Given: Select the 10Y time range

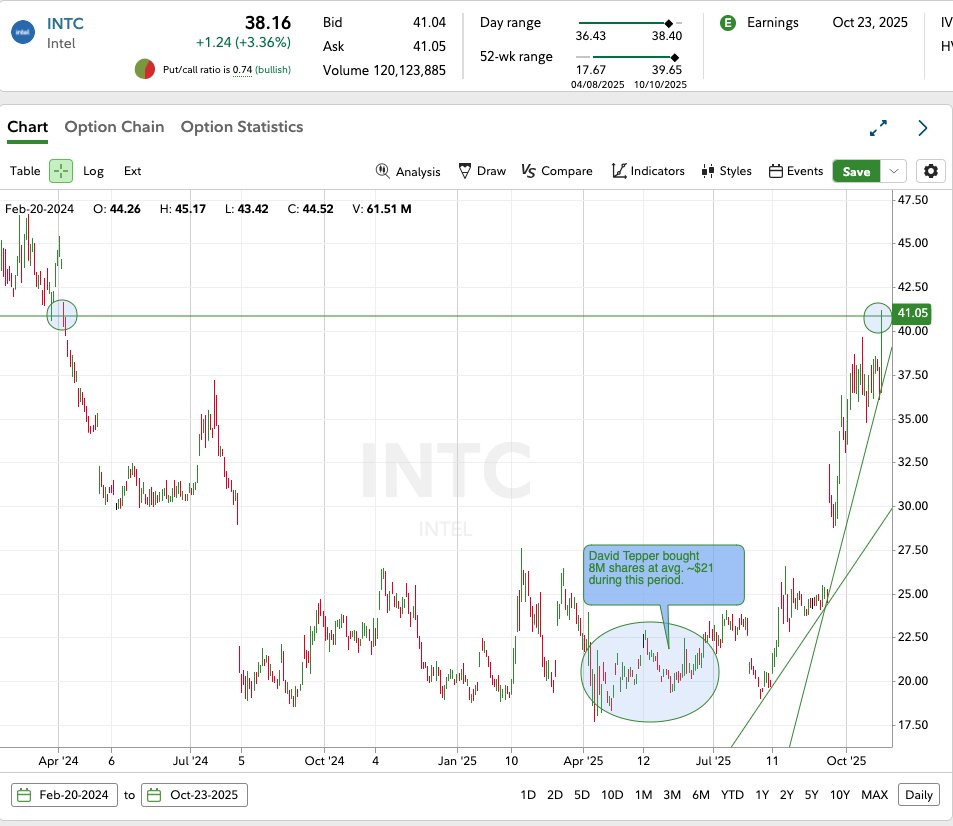Looking at the screenshot, I should pos(839,795).
